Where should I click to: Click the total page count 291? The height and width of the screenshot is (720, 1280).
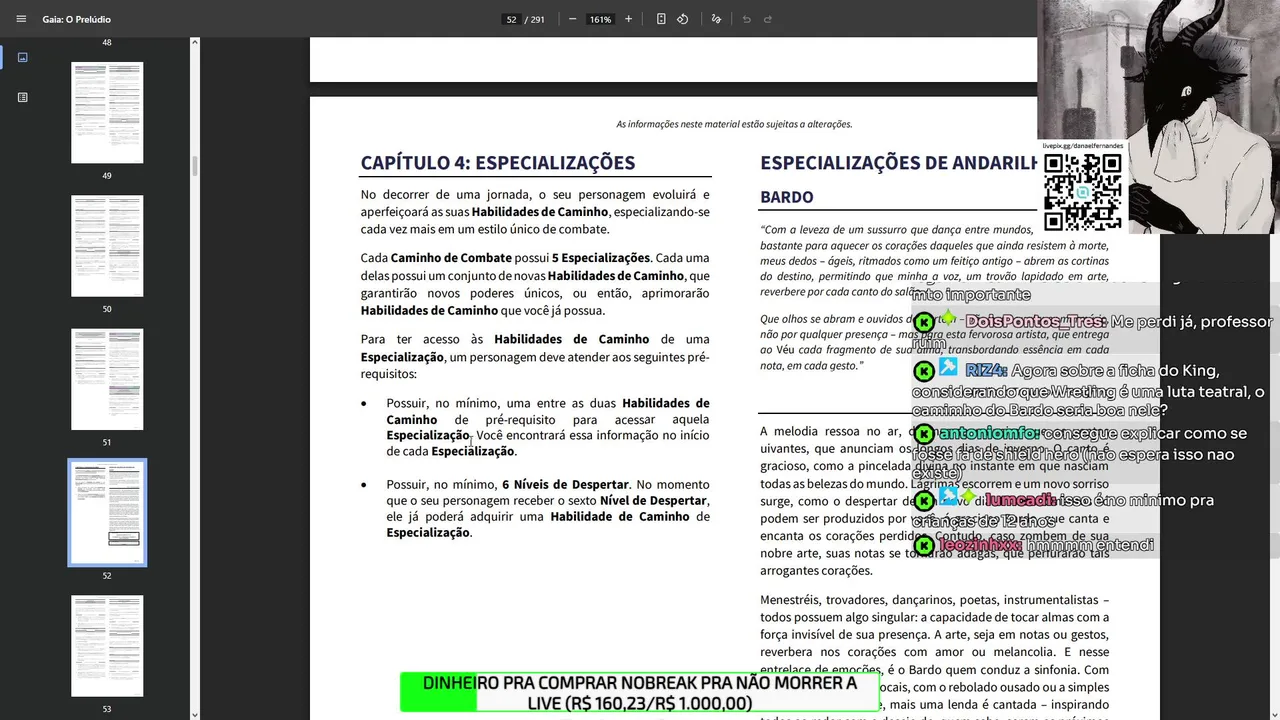(x=538, y=19)
